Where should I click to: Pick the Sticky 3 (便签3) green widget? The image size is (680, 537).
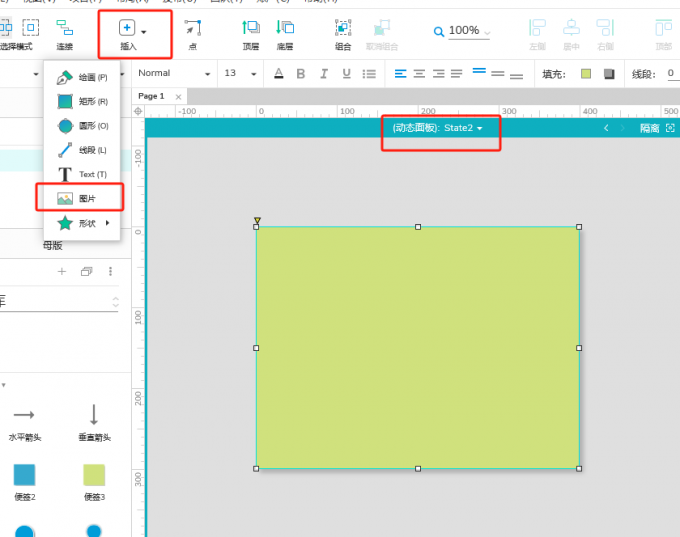[94, 483]
